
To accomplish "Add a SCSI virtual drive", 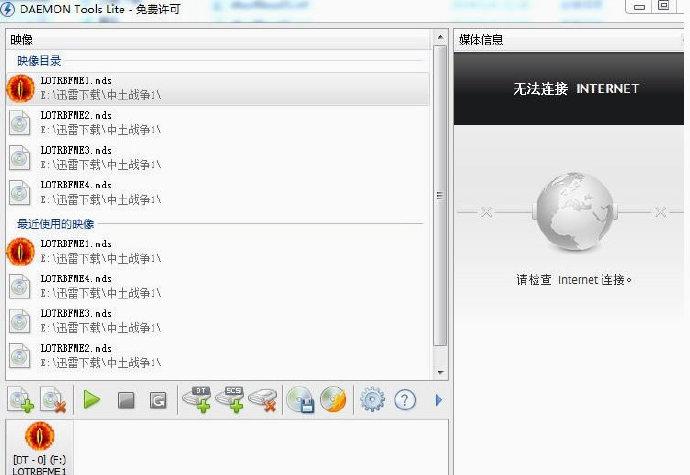I will tap(229, 399).
